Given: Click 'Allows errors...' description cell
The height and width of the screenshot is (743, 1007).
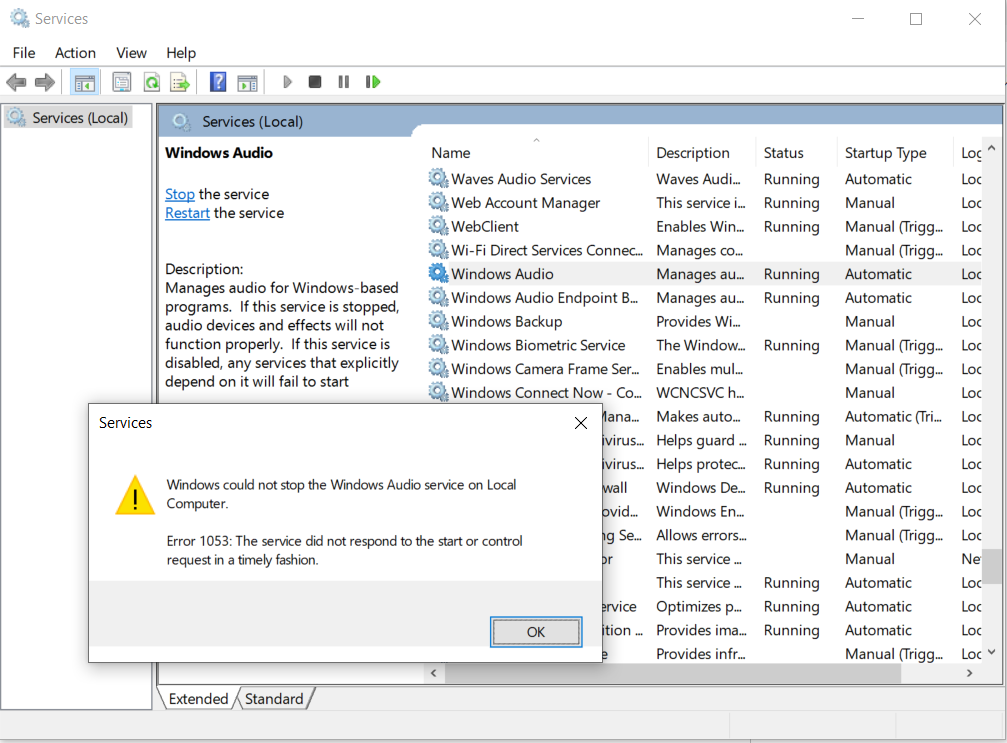Looking at the screenshot, I should click(701, 536).
